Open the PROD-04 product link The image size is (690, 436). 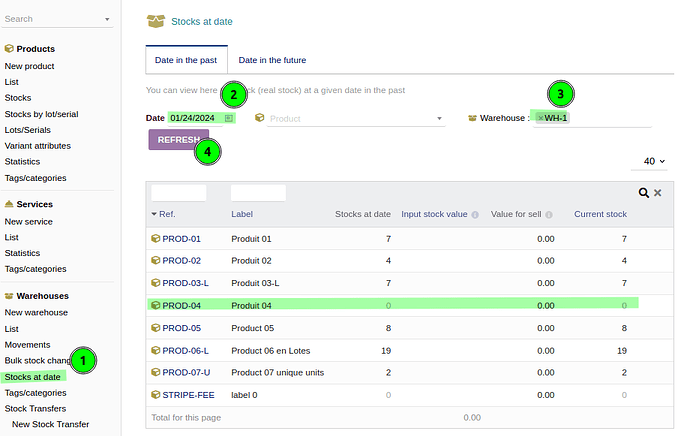pos(181,305)
